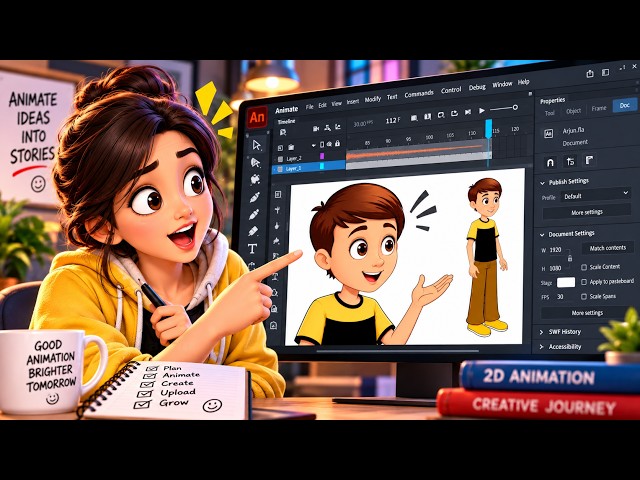Click the ruler corner icon in Properties
640x480 pixels.
[x=589, y=160]
